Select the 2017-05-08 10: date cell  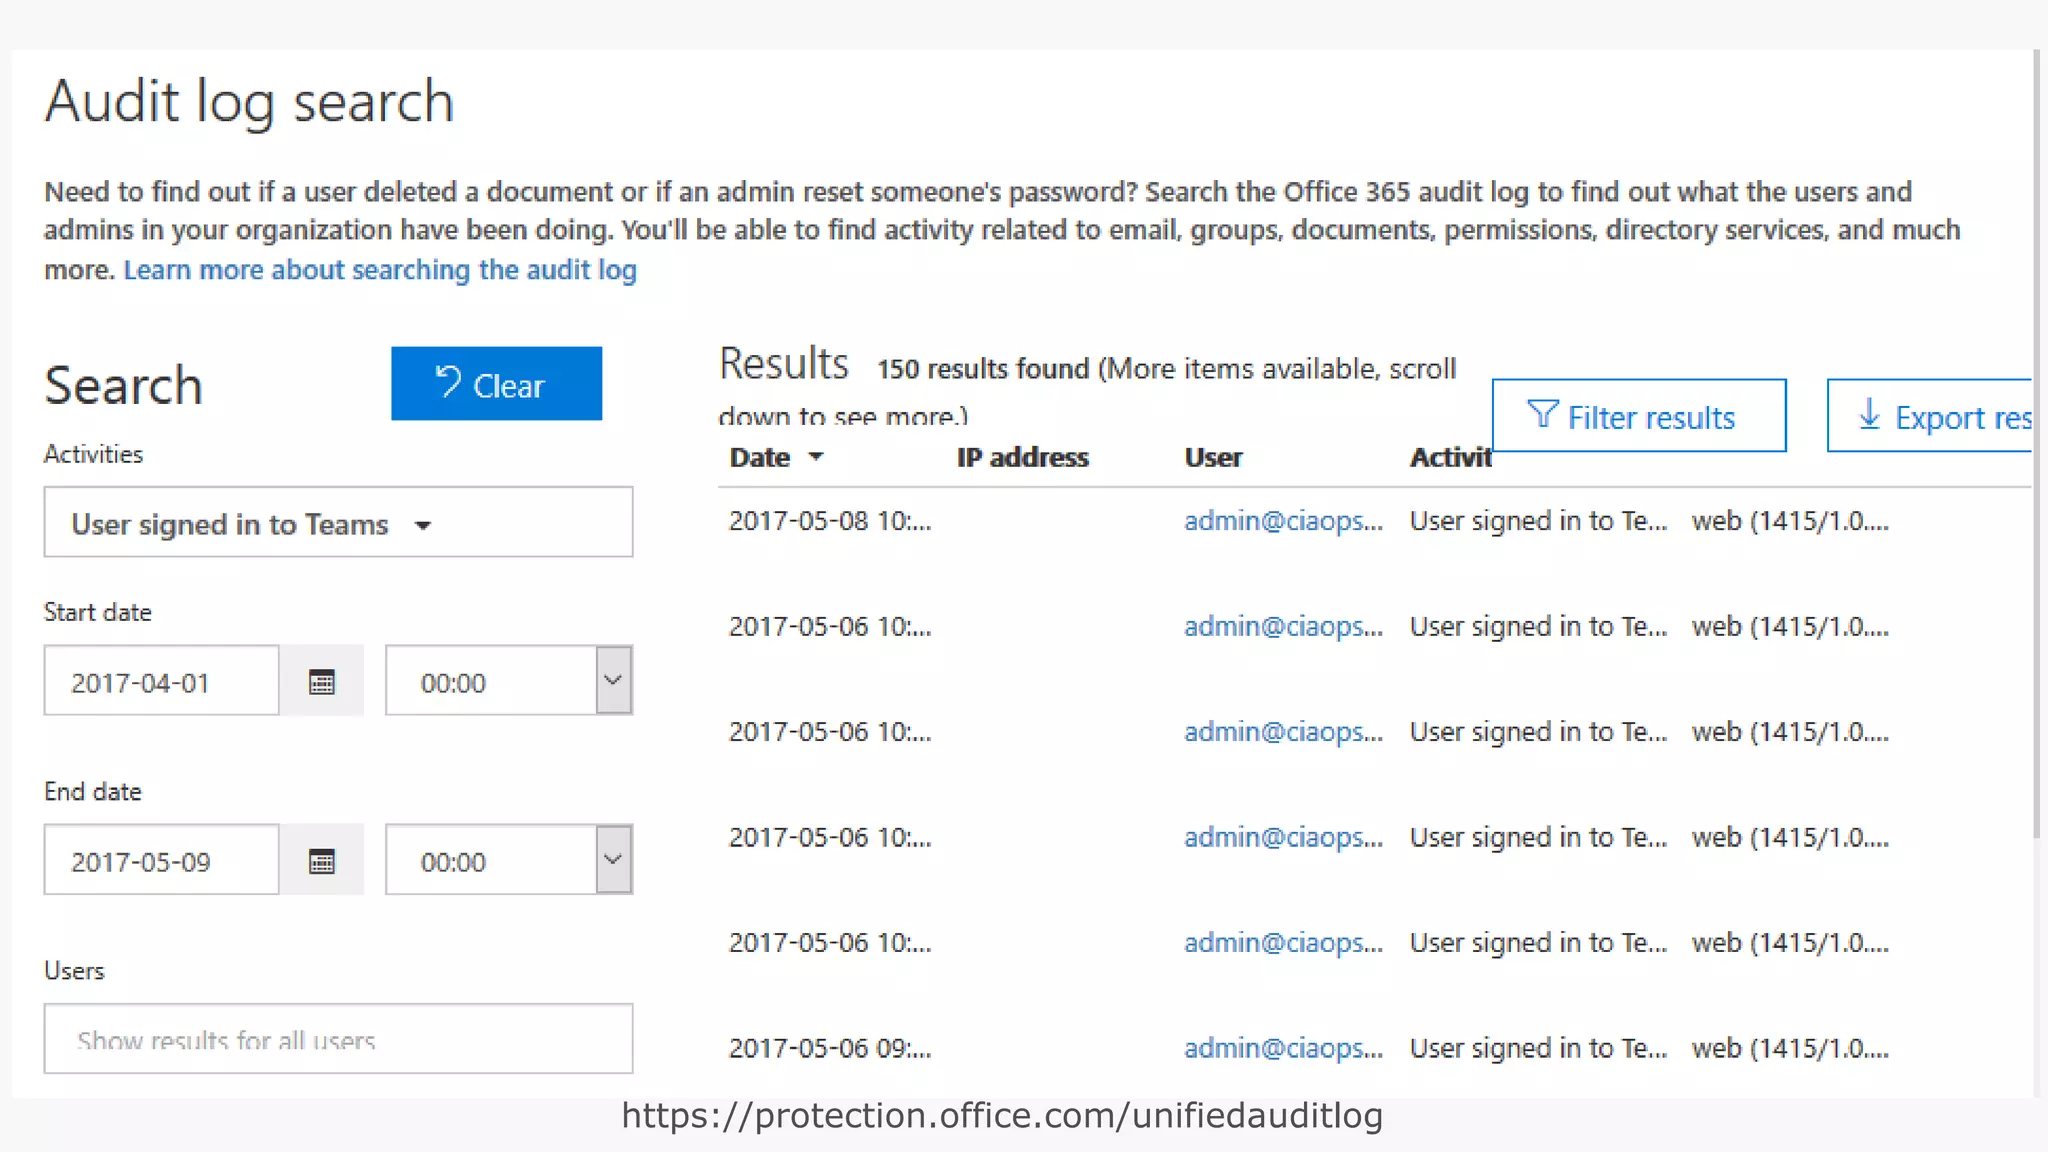coord(830,521)
